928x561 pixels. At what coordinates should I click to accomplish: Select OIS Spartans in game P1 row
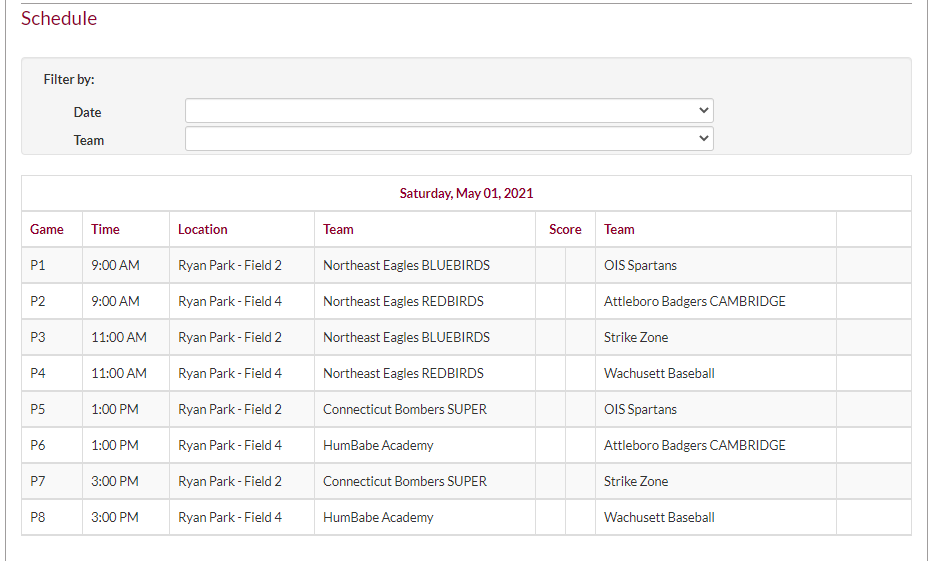(640, 265)
